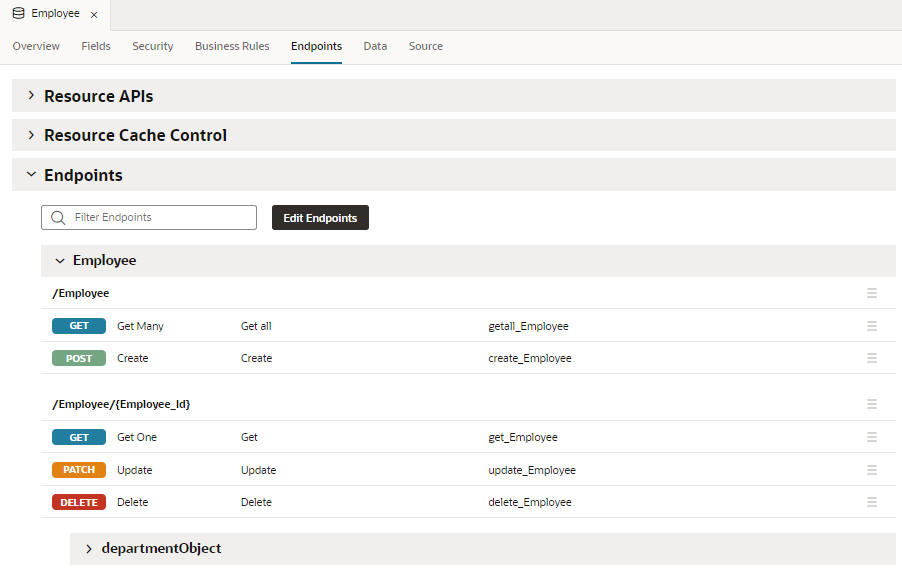The width and height of the screenshot is (902, 573).
Task: Go to the Data tab
Action: pos(375,46)
